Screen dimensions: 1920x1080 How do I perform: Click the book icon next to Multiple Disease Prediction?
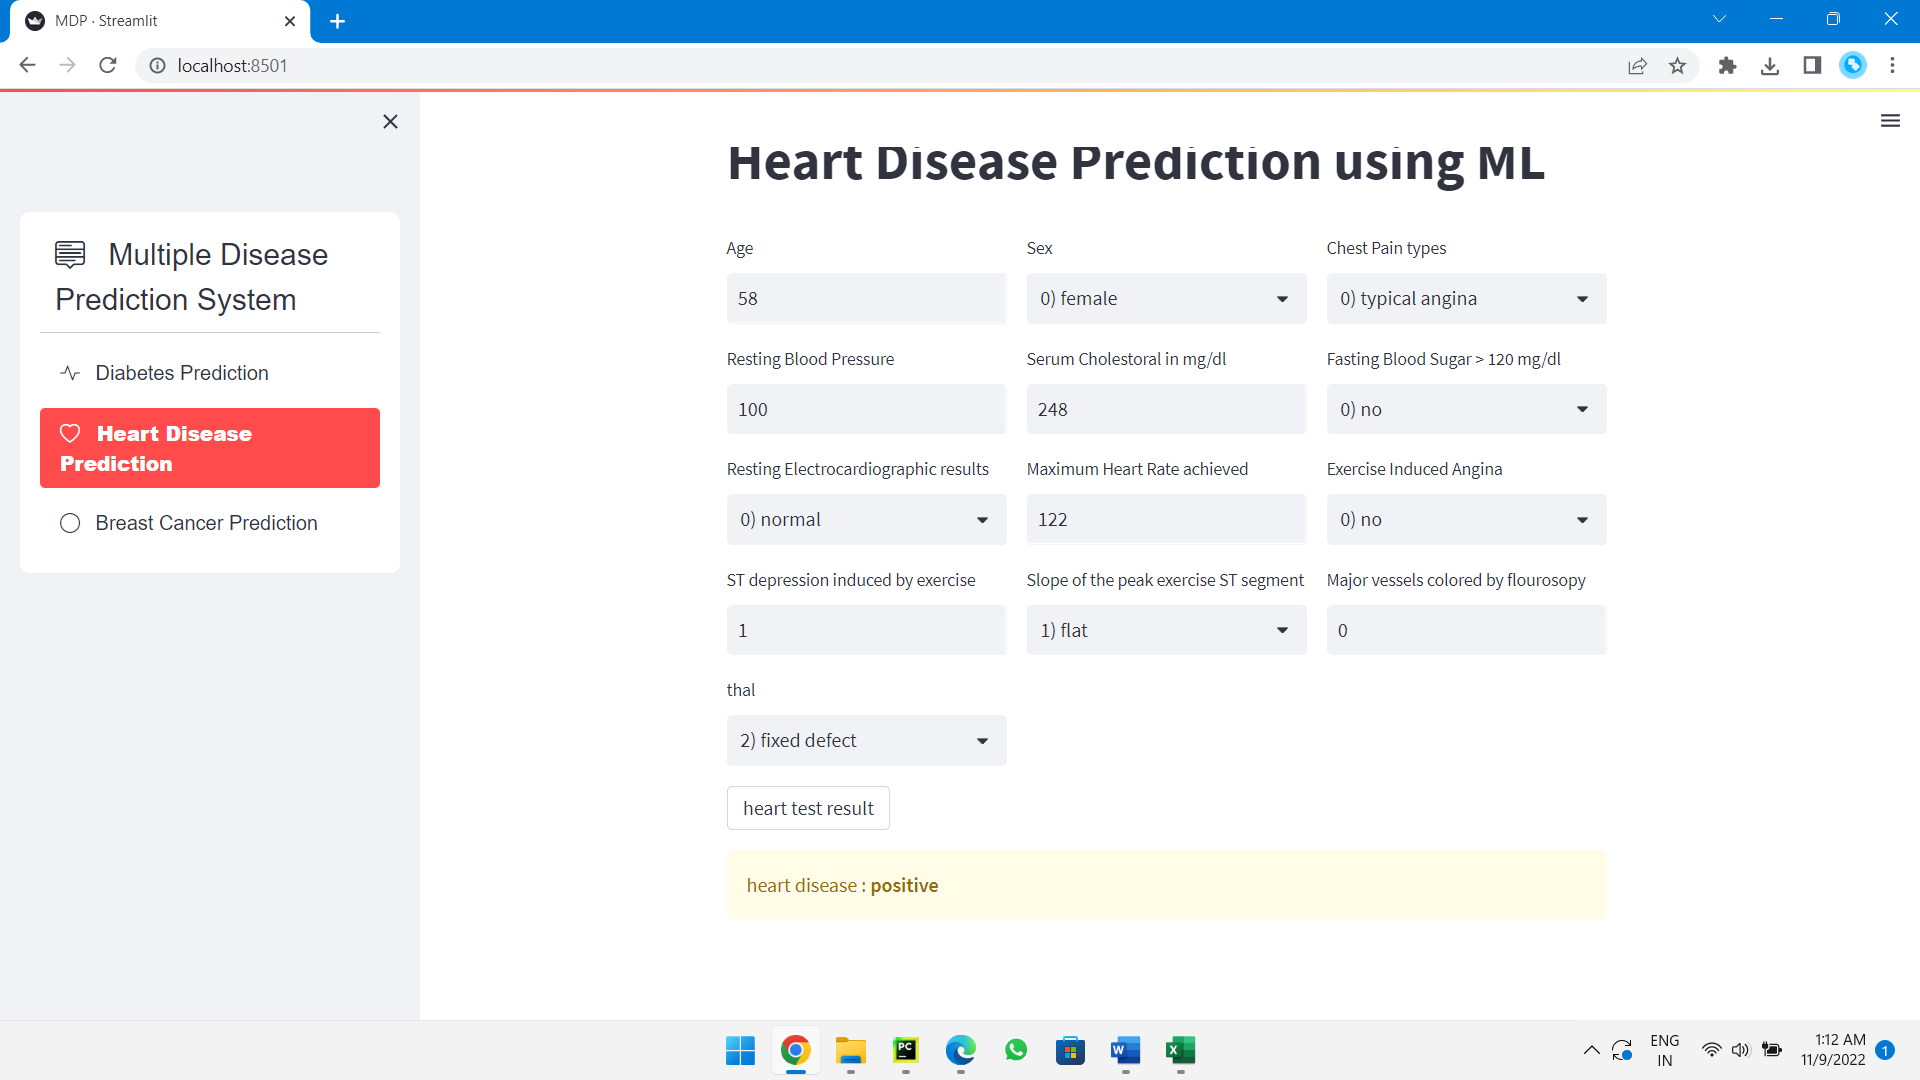[68, 254]
